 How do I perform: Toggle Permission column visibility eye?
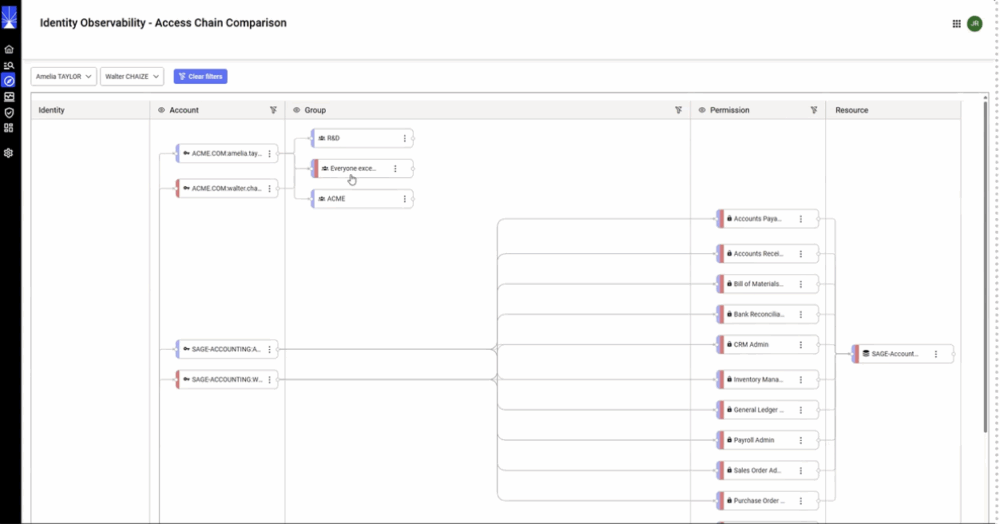pyautogui.click(x=702, y=110)
